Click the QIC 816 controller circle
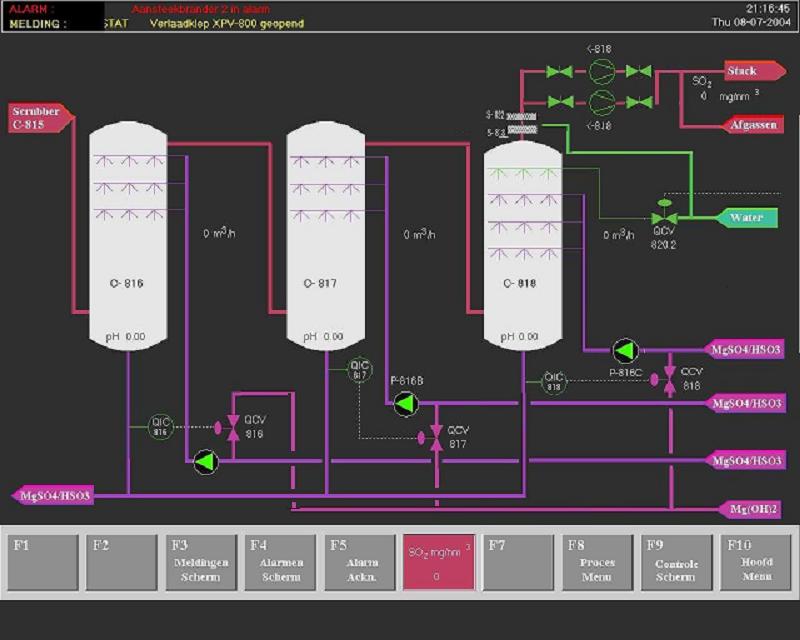 (162, 427)
